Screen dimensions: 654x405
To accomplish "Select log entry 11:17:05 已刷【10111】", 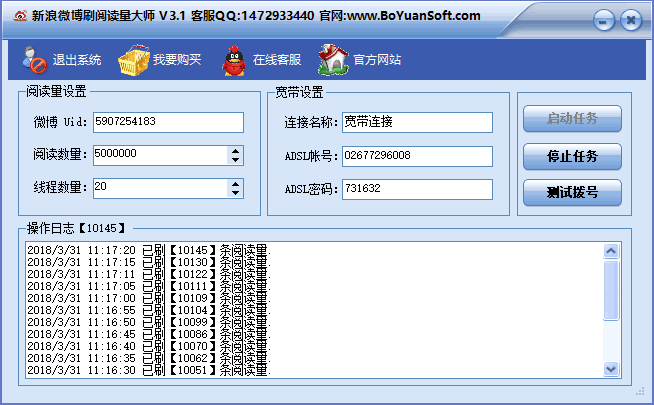I will [149, 287].
